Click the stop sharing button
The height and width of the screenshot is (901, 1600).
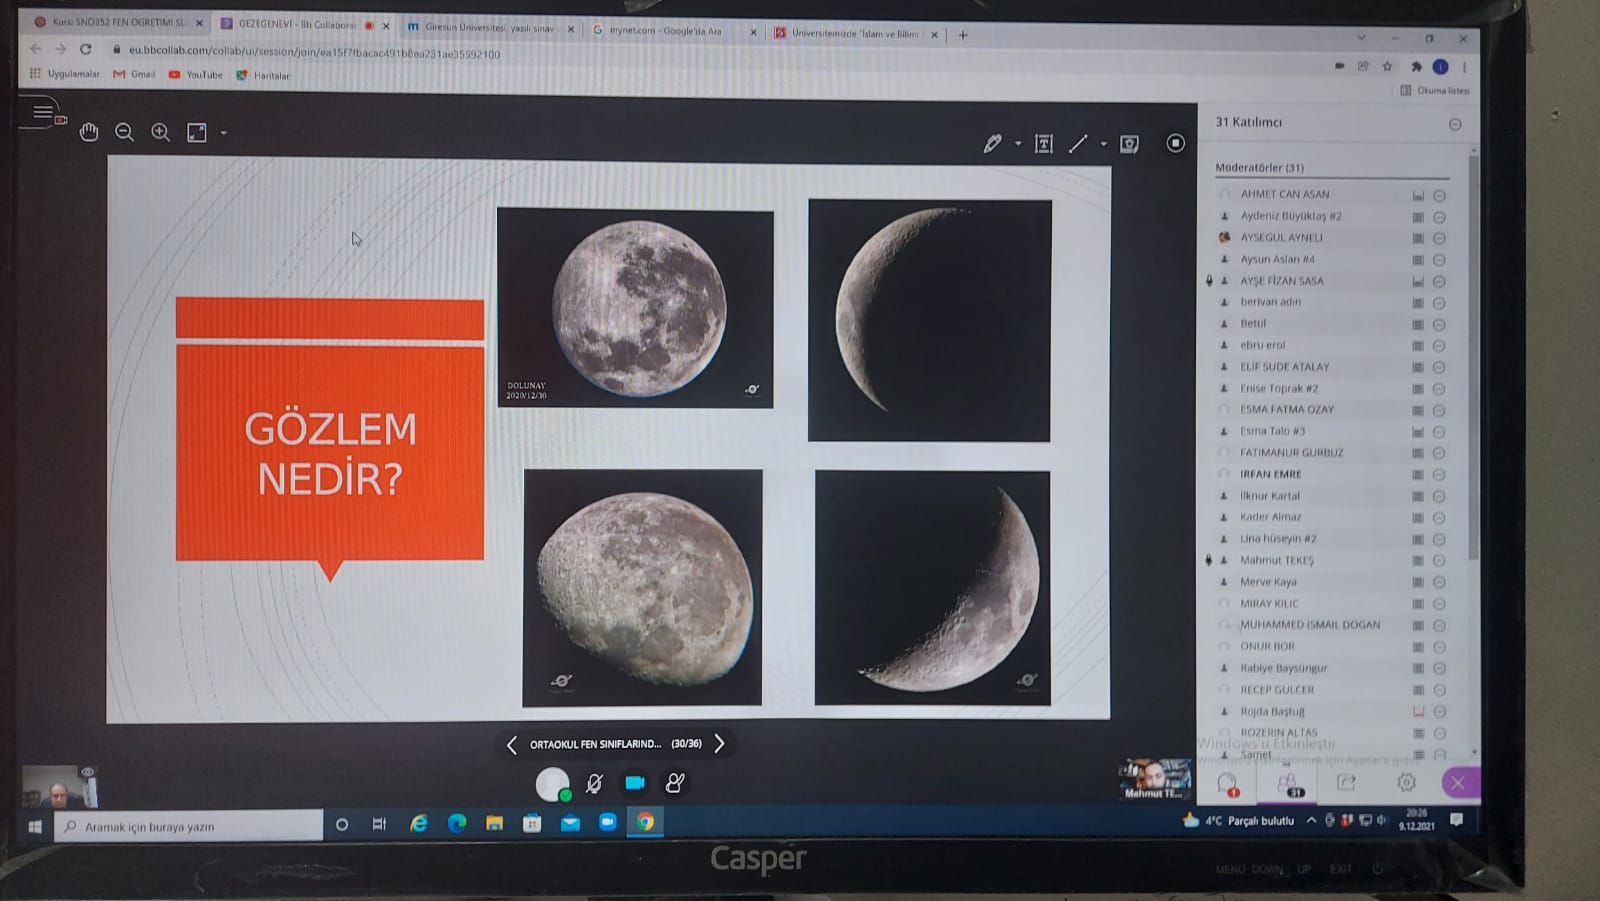tap(1175, 143)
